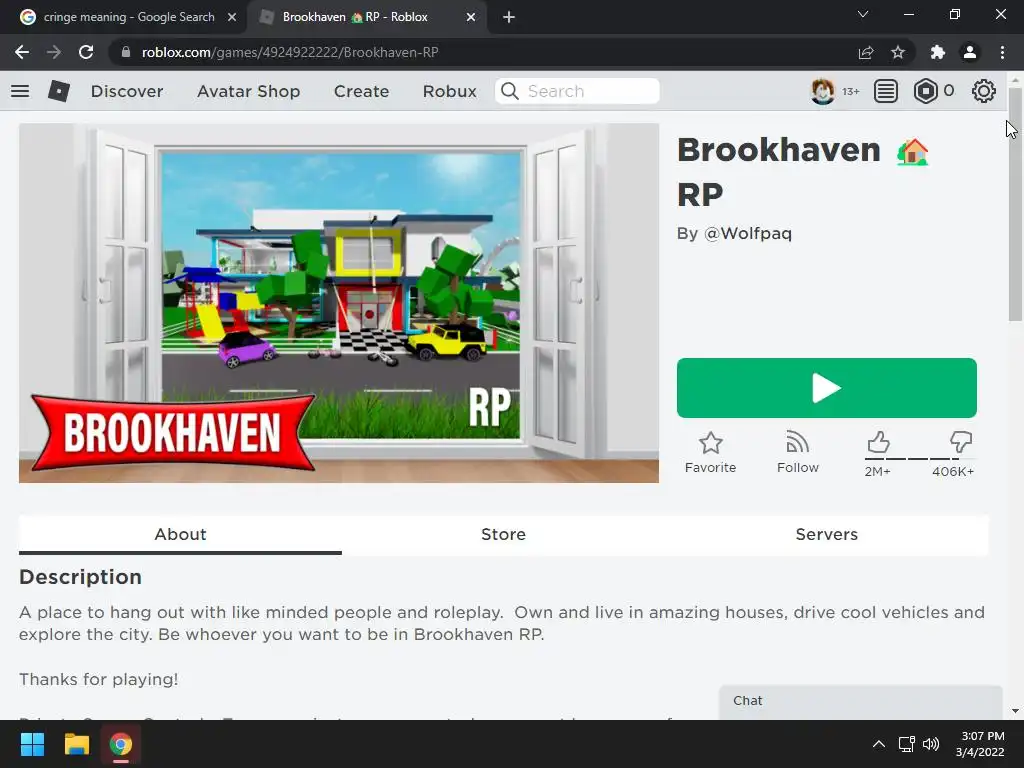Open the Chat panel
The image size is (1024, 768).
(860, 701)
